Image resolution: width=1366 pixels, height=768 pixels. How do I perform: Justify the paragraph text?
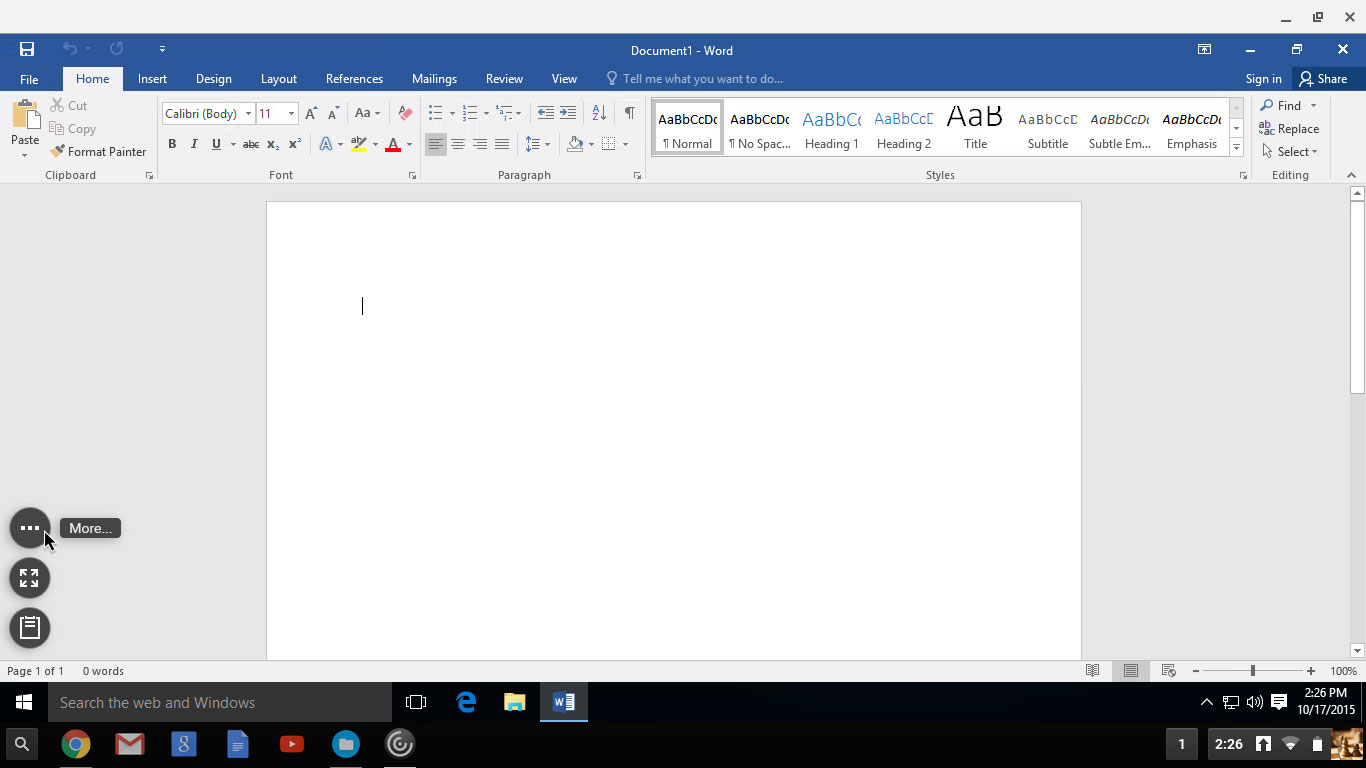502,144
